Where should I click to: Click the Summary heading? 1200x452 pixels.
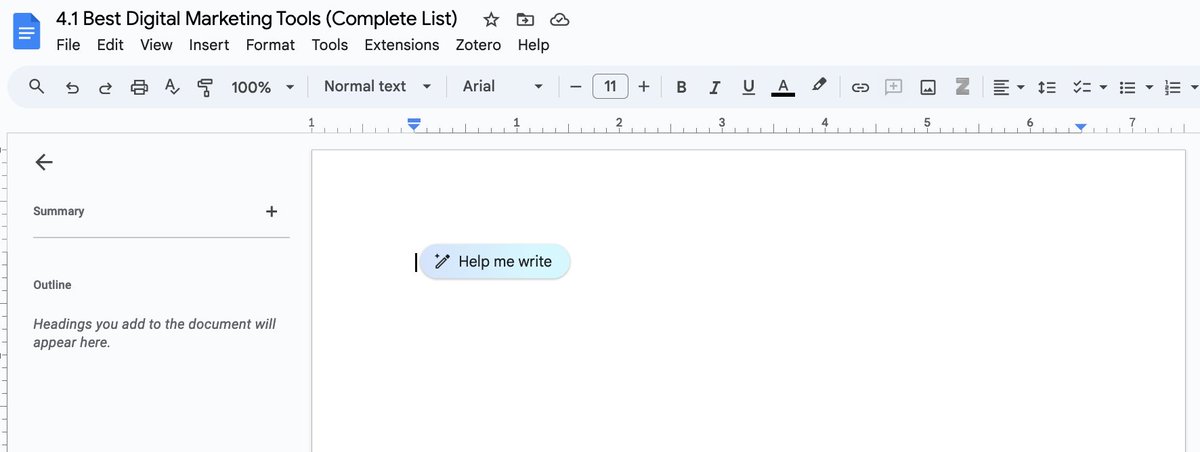pos(59,211)
